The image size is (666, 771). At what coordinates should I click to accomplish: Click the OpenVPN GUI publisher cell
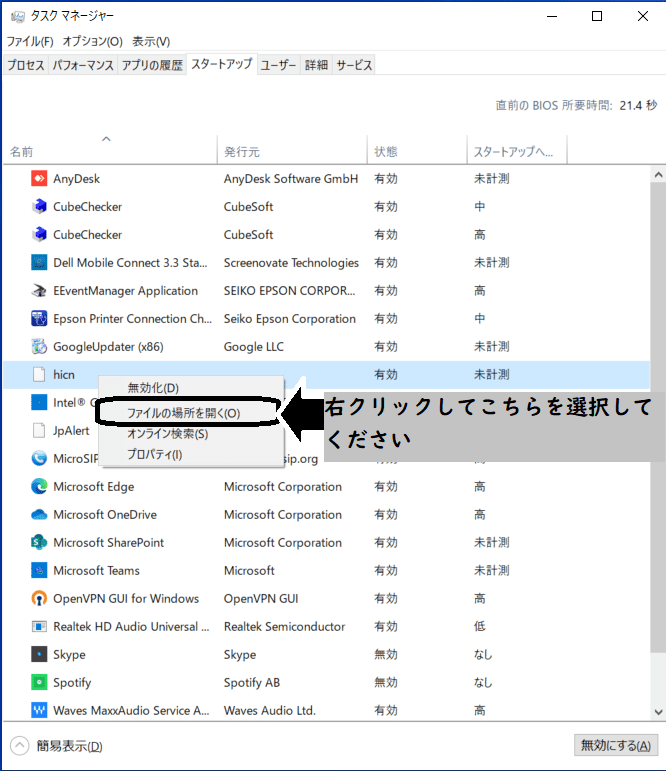(261, 598)
